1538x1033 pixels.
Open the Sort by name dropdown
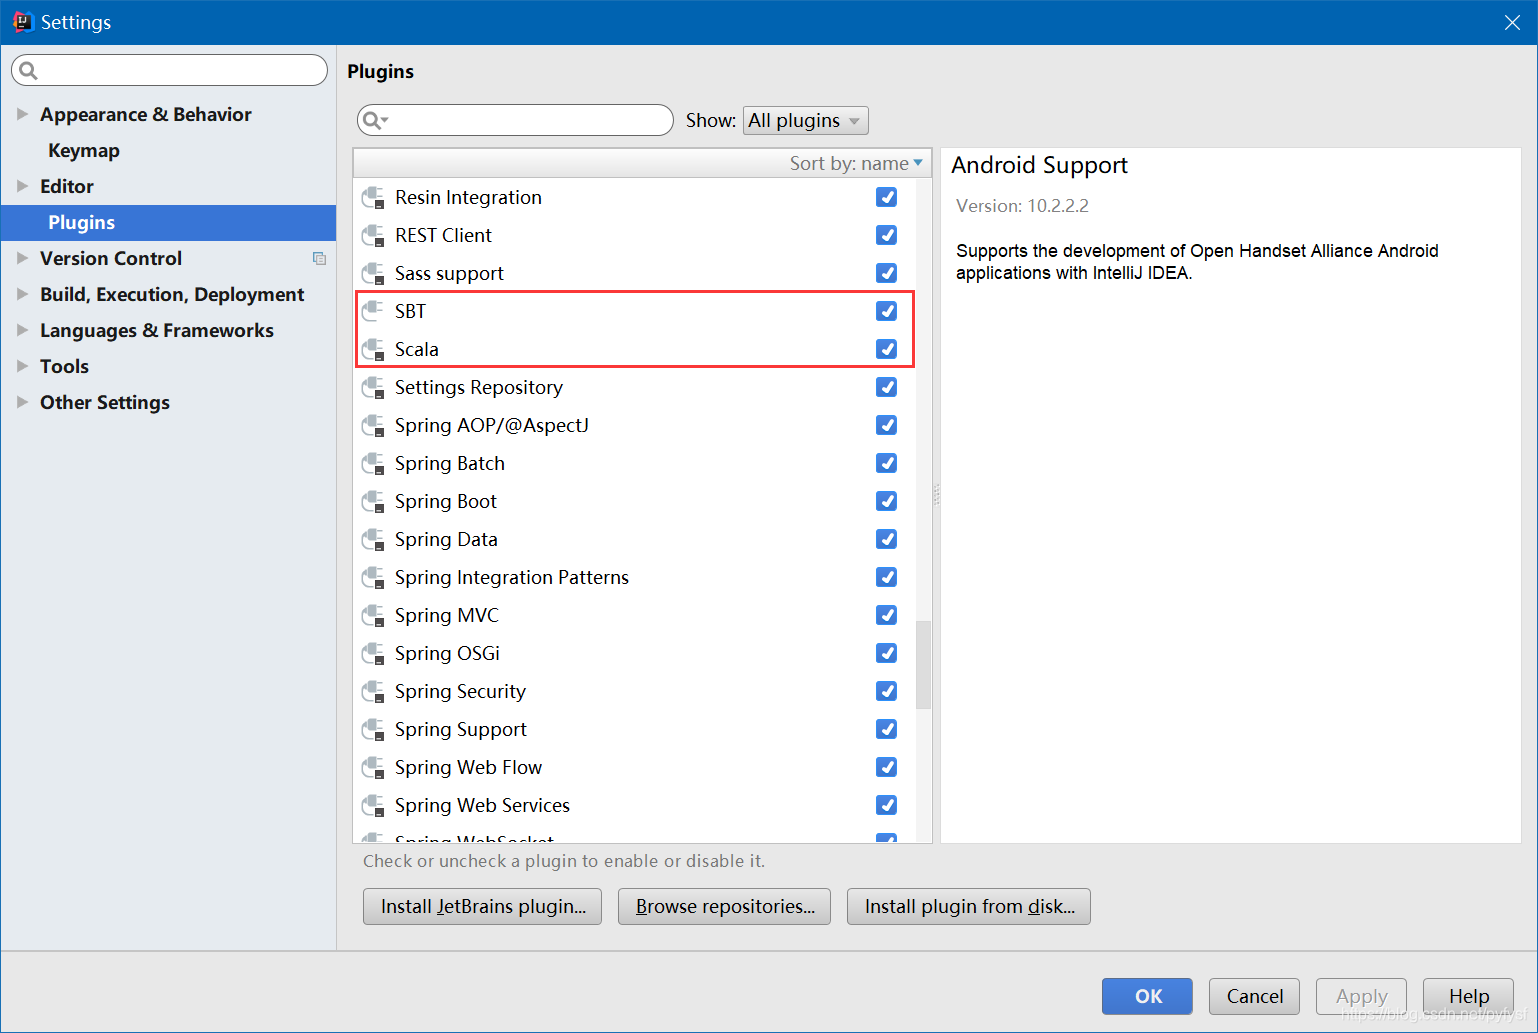tap(857, 163)
